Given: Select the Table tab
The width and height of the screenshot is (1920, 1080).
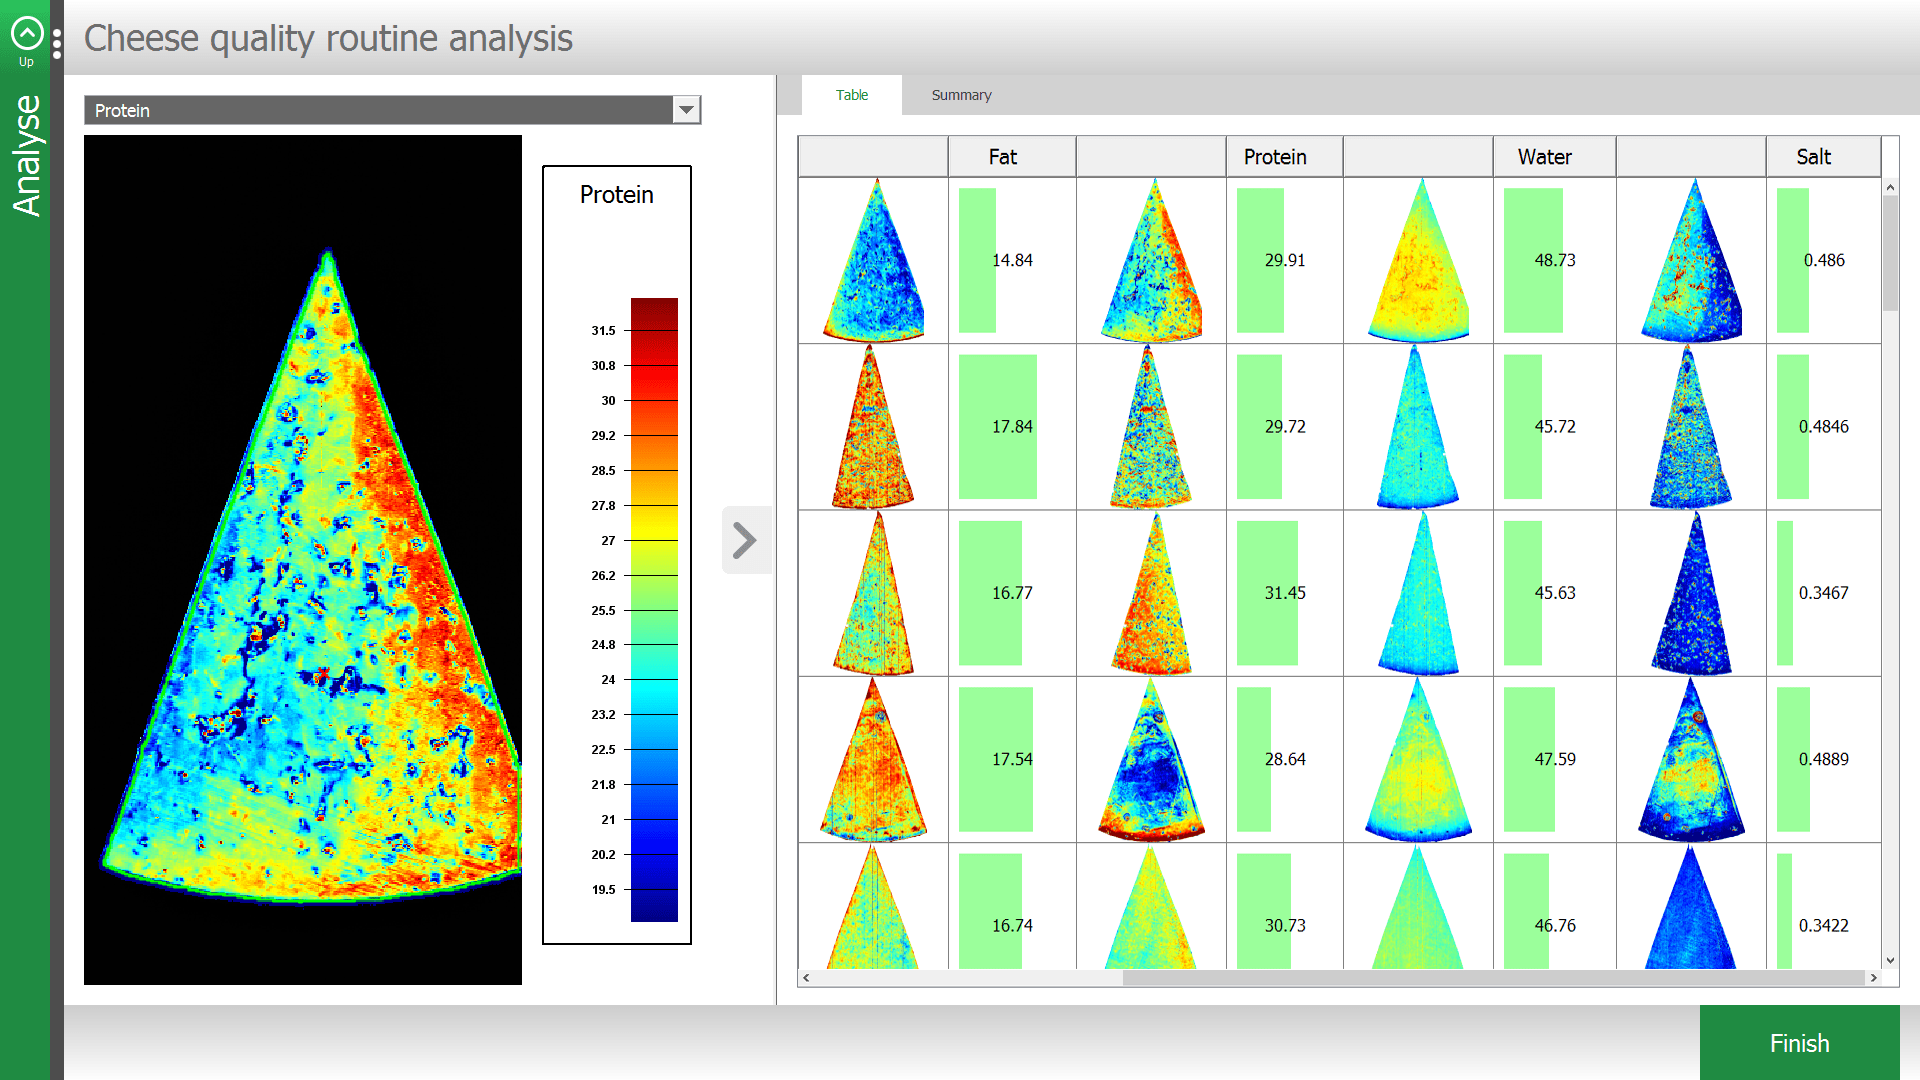Looking at the screenshot, I should [852, 95].
